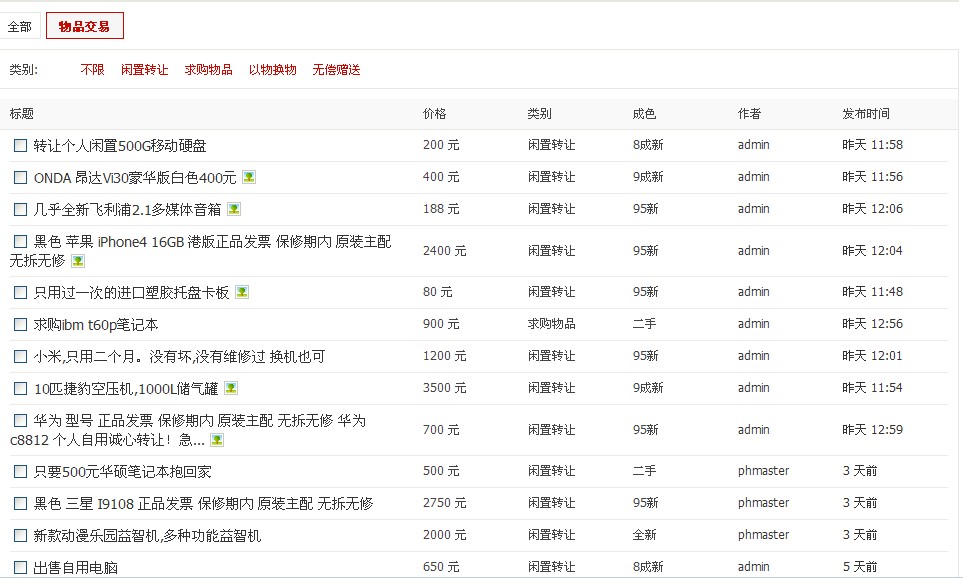This screenshot has width=963, height=578.
Task: Switch to the 全部 tab
Action: click(x=20, y=26)
